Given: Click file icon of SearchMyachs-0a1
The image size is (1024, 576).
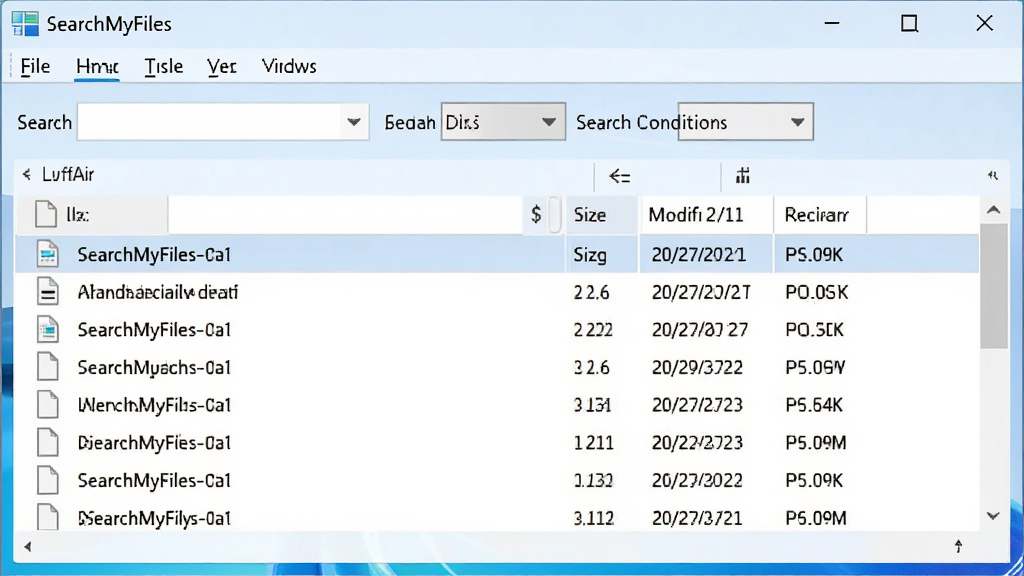Looking at the screenshot, I should 48,367.
